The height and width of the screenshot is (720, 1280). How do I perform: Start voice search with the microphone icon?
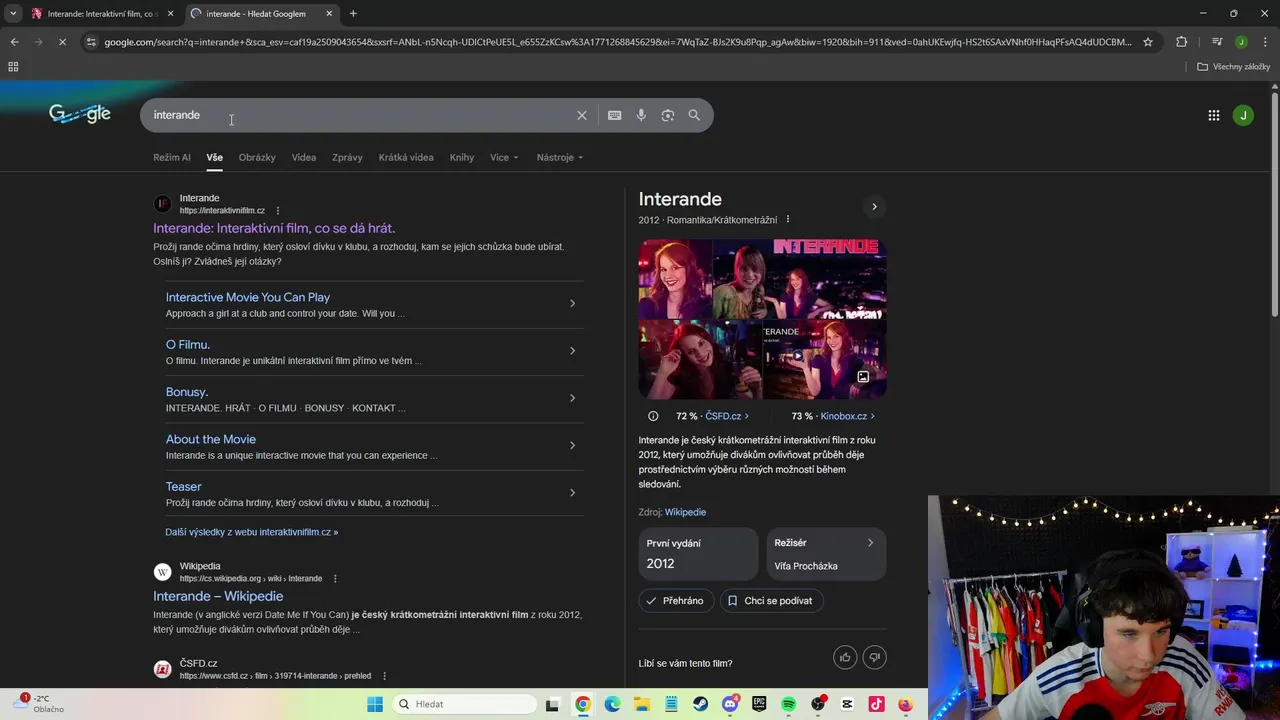(x=641, y=115)
